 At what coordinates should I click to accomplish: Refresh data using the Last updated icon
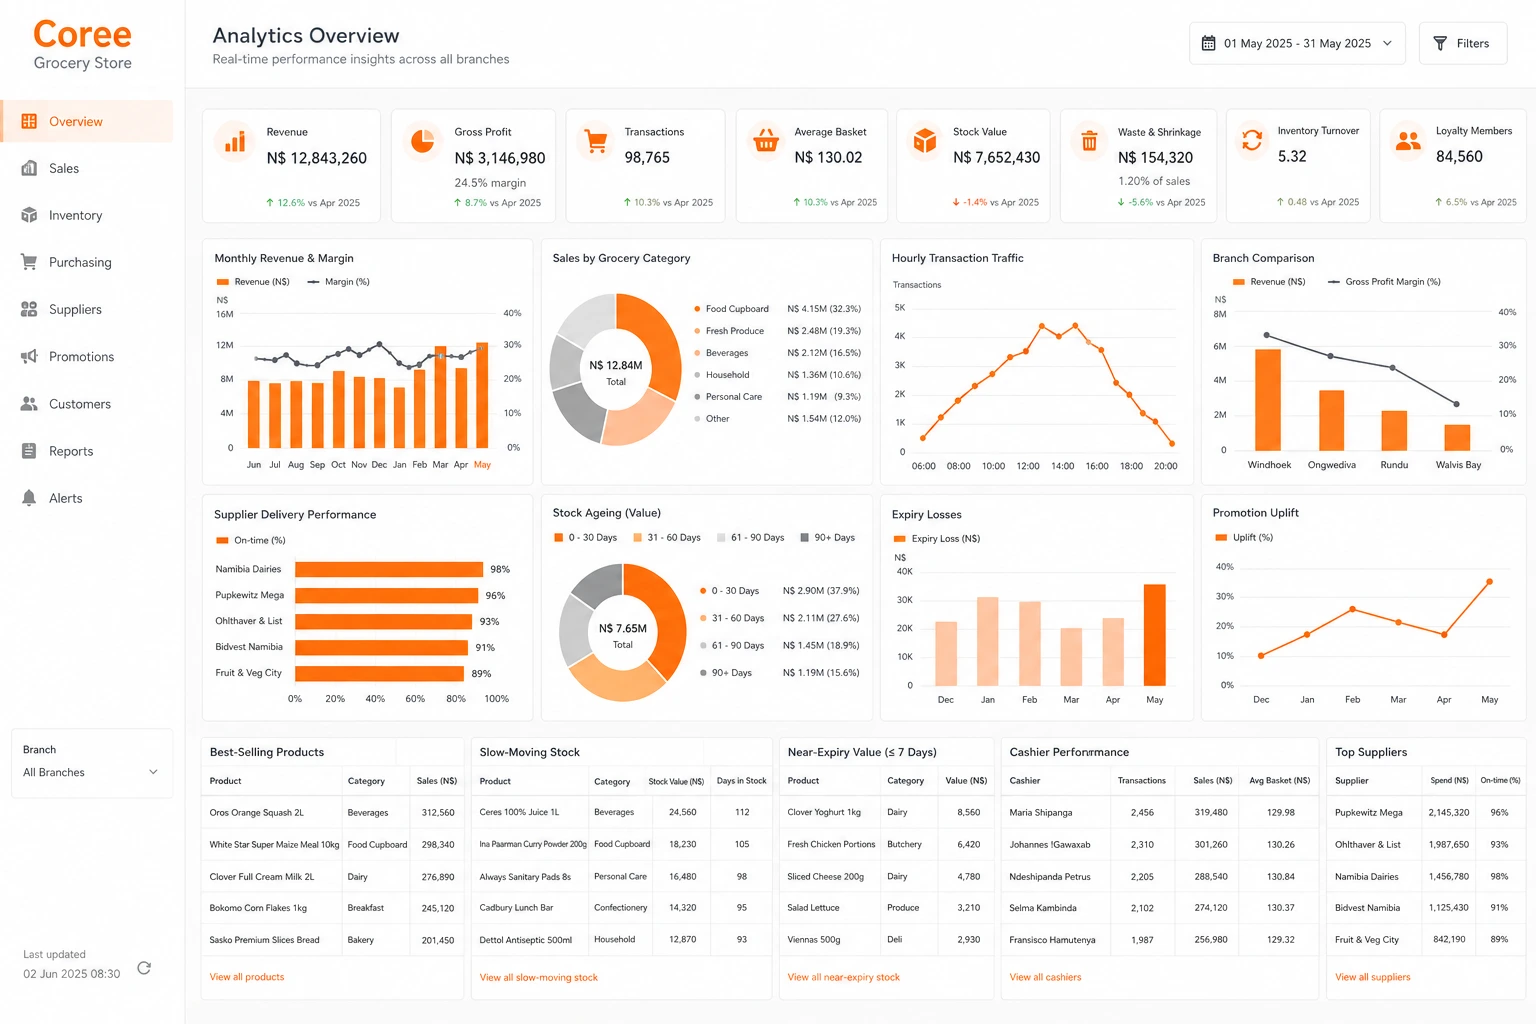(144, 968)
